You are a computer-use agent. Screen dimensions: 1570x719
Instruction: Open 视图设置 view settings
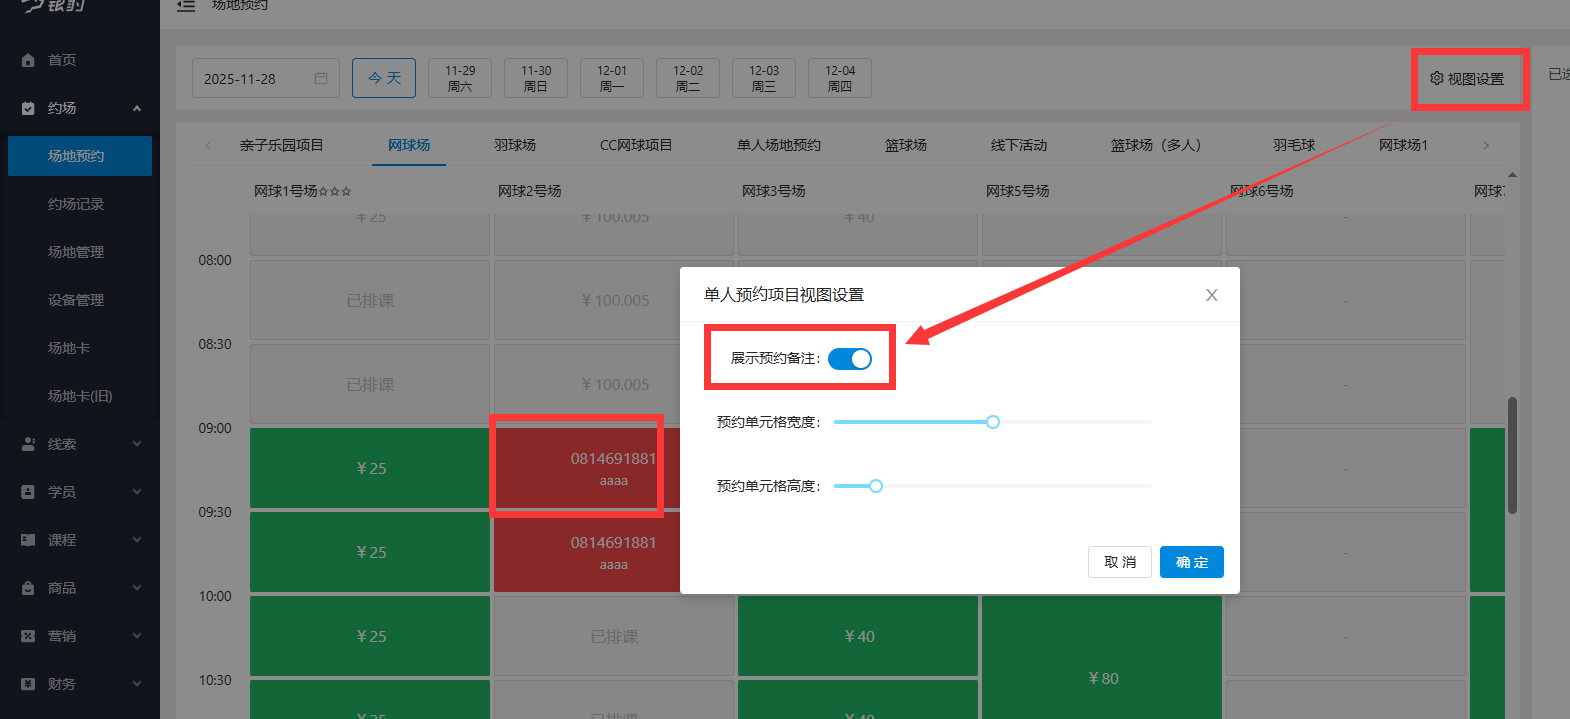(x=1467, y=78)
